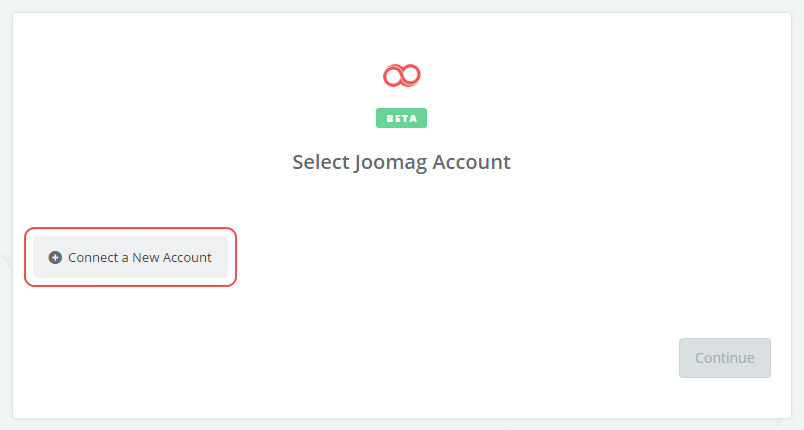The height and width of the screenshot is (430, 804).
Task: Hit the dark plus circle icon
Action: tap(55, 257)
